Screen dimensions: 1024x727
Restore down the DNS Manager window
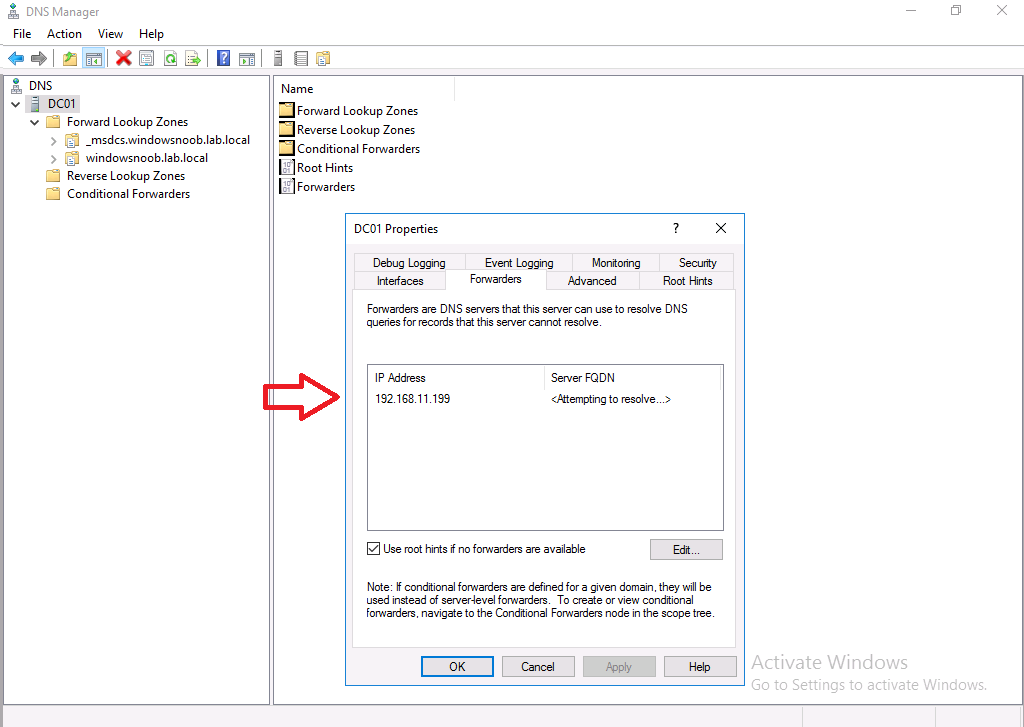point(956,10)
